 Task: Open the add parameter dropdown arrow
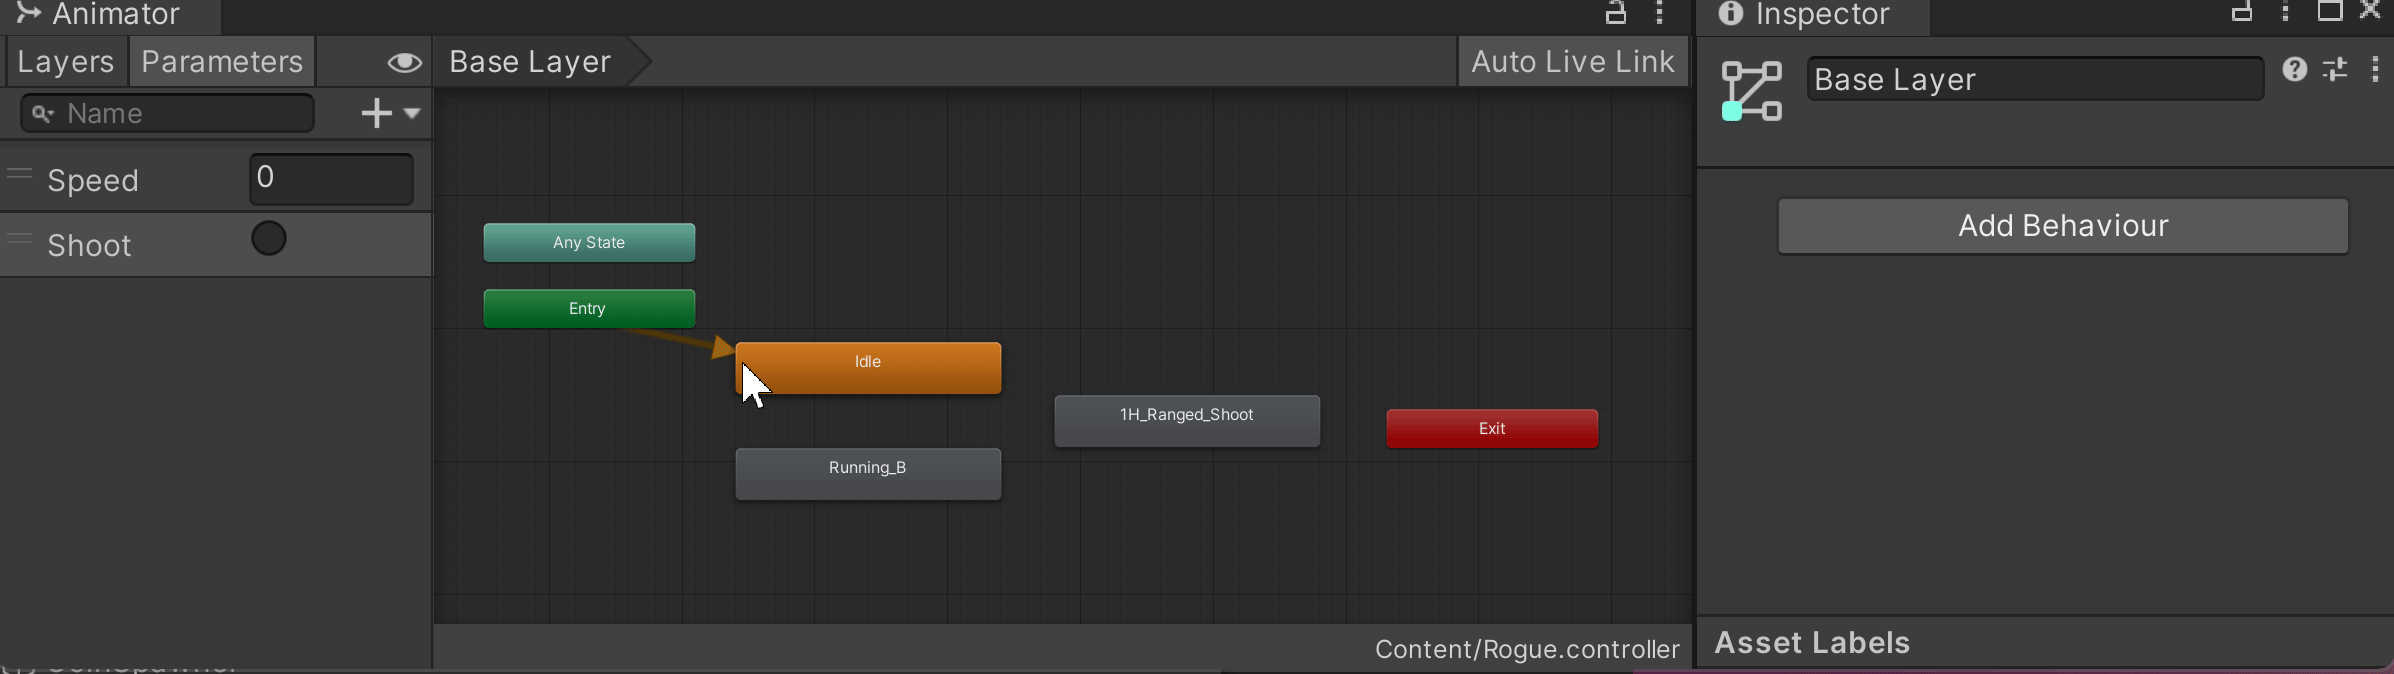pos(412,113)
